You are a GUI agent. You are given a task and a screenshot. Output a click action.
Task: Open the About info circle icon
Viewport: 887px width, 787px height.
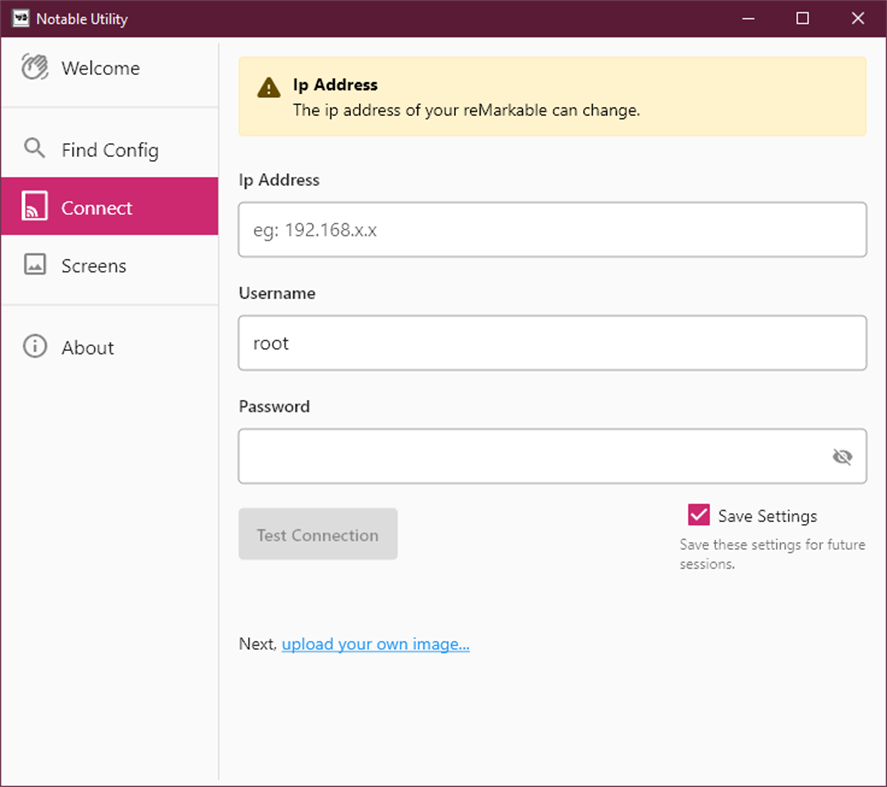point(33,346)
